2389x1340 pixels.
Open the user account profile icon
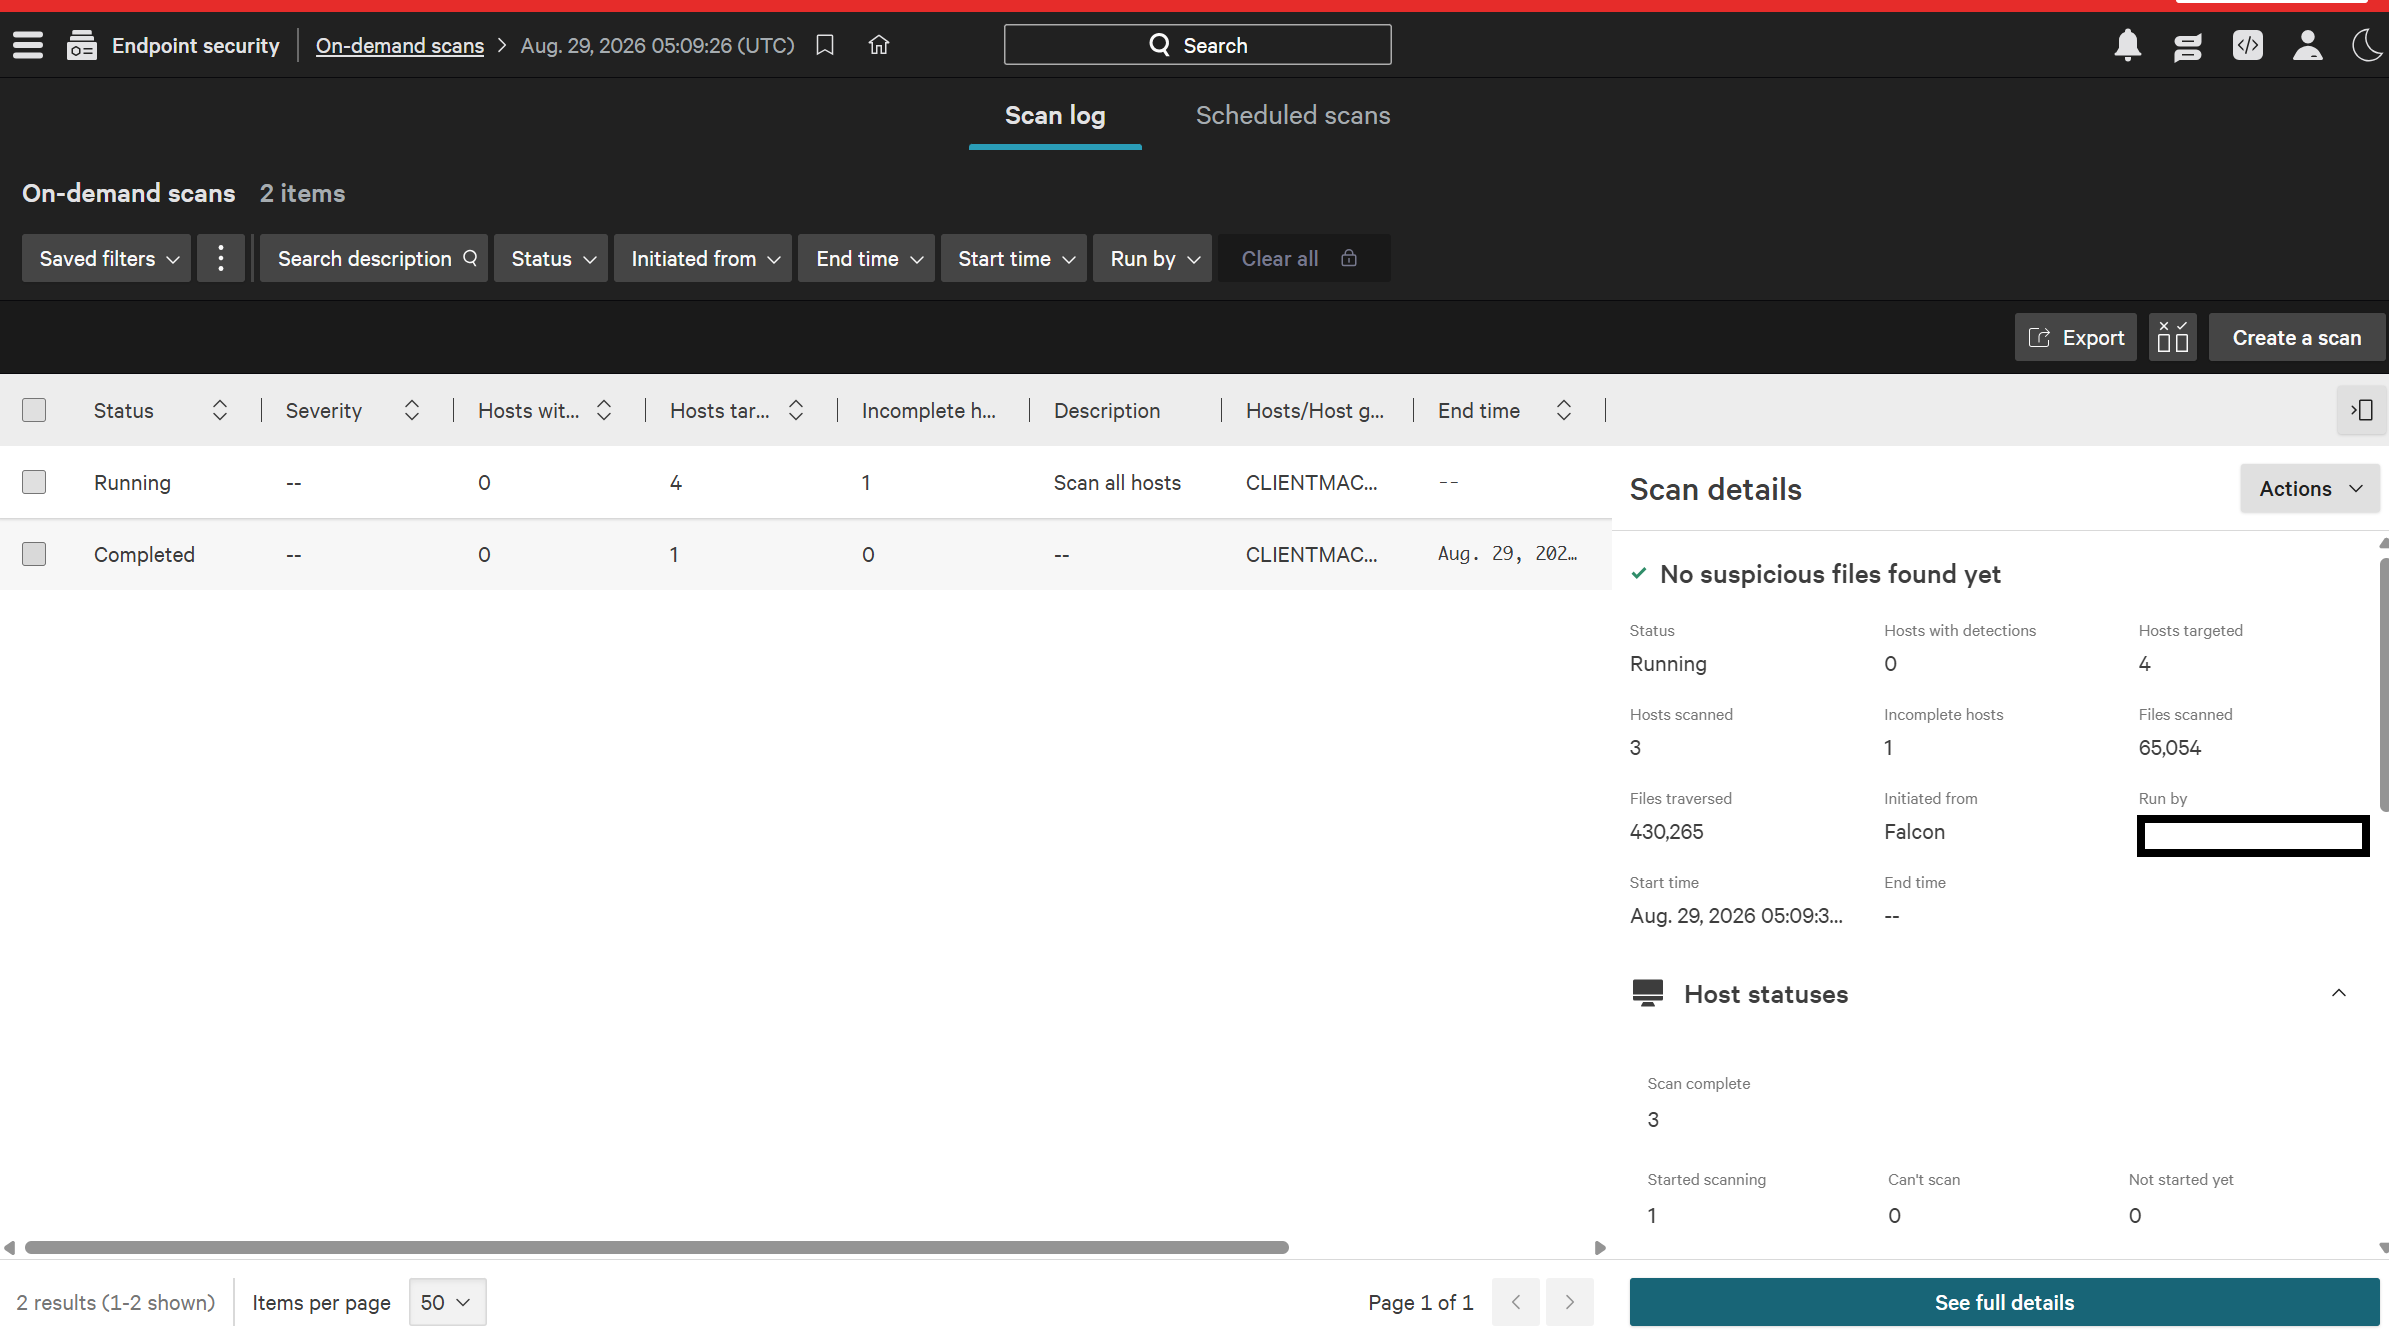pos(2308,45)
